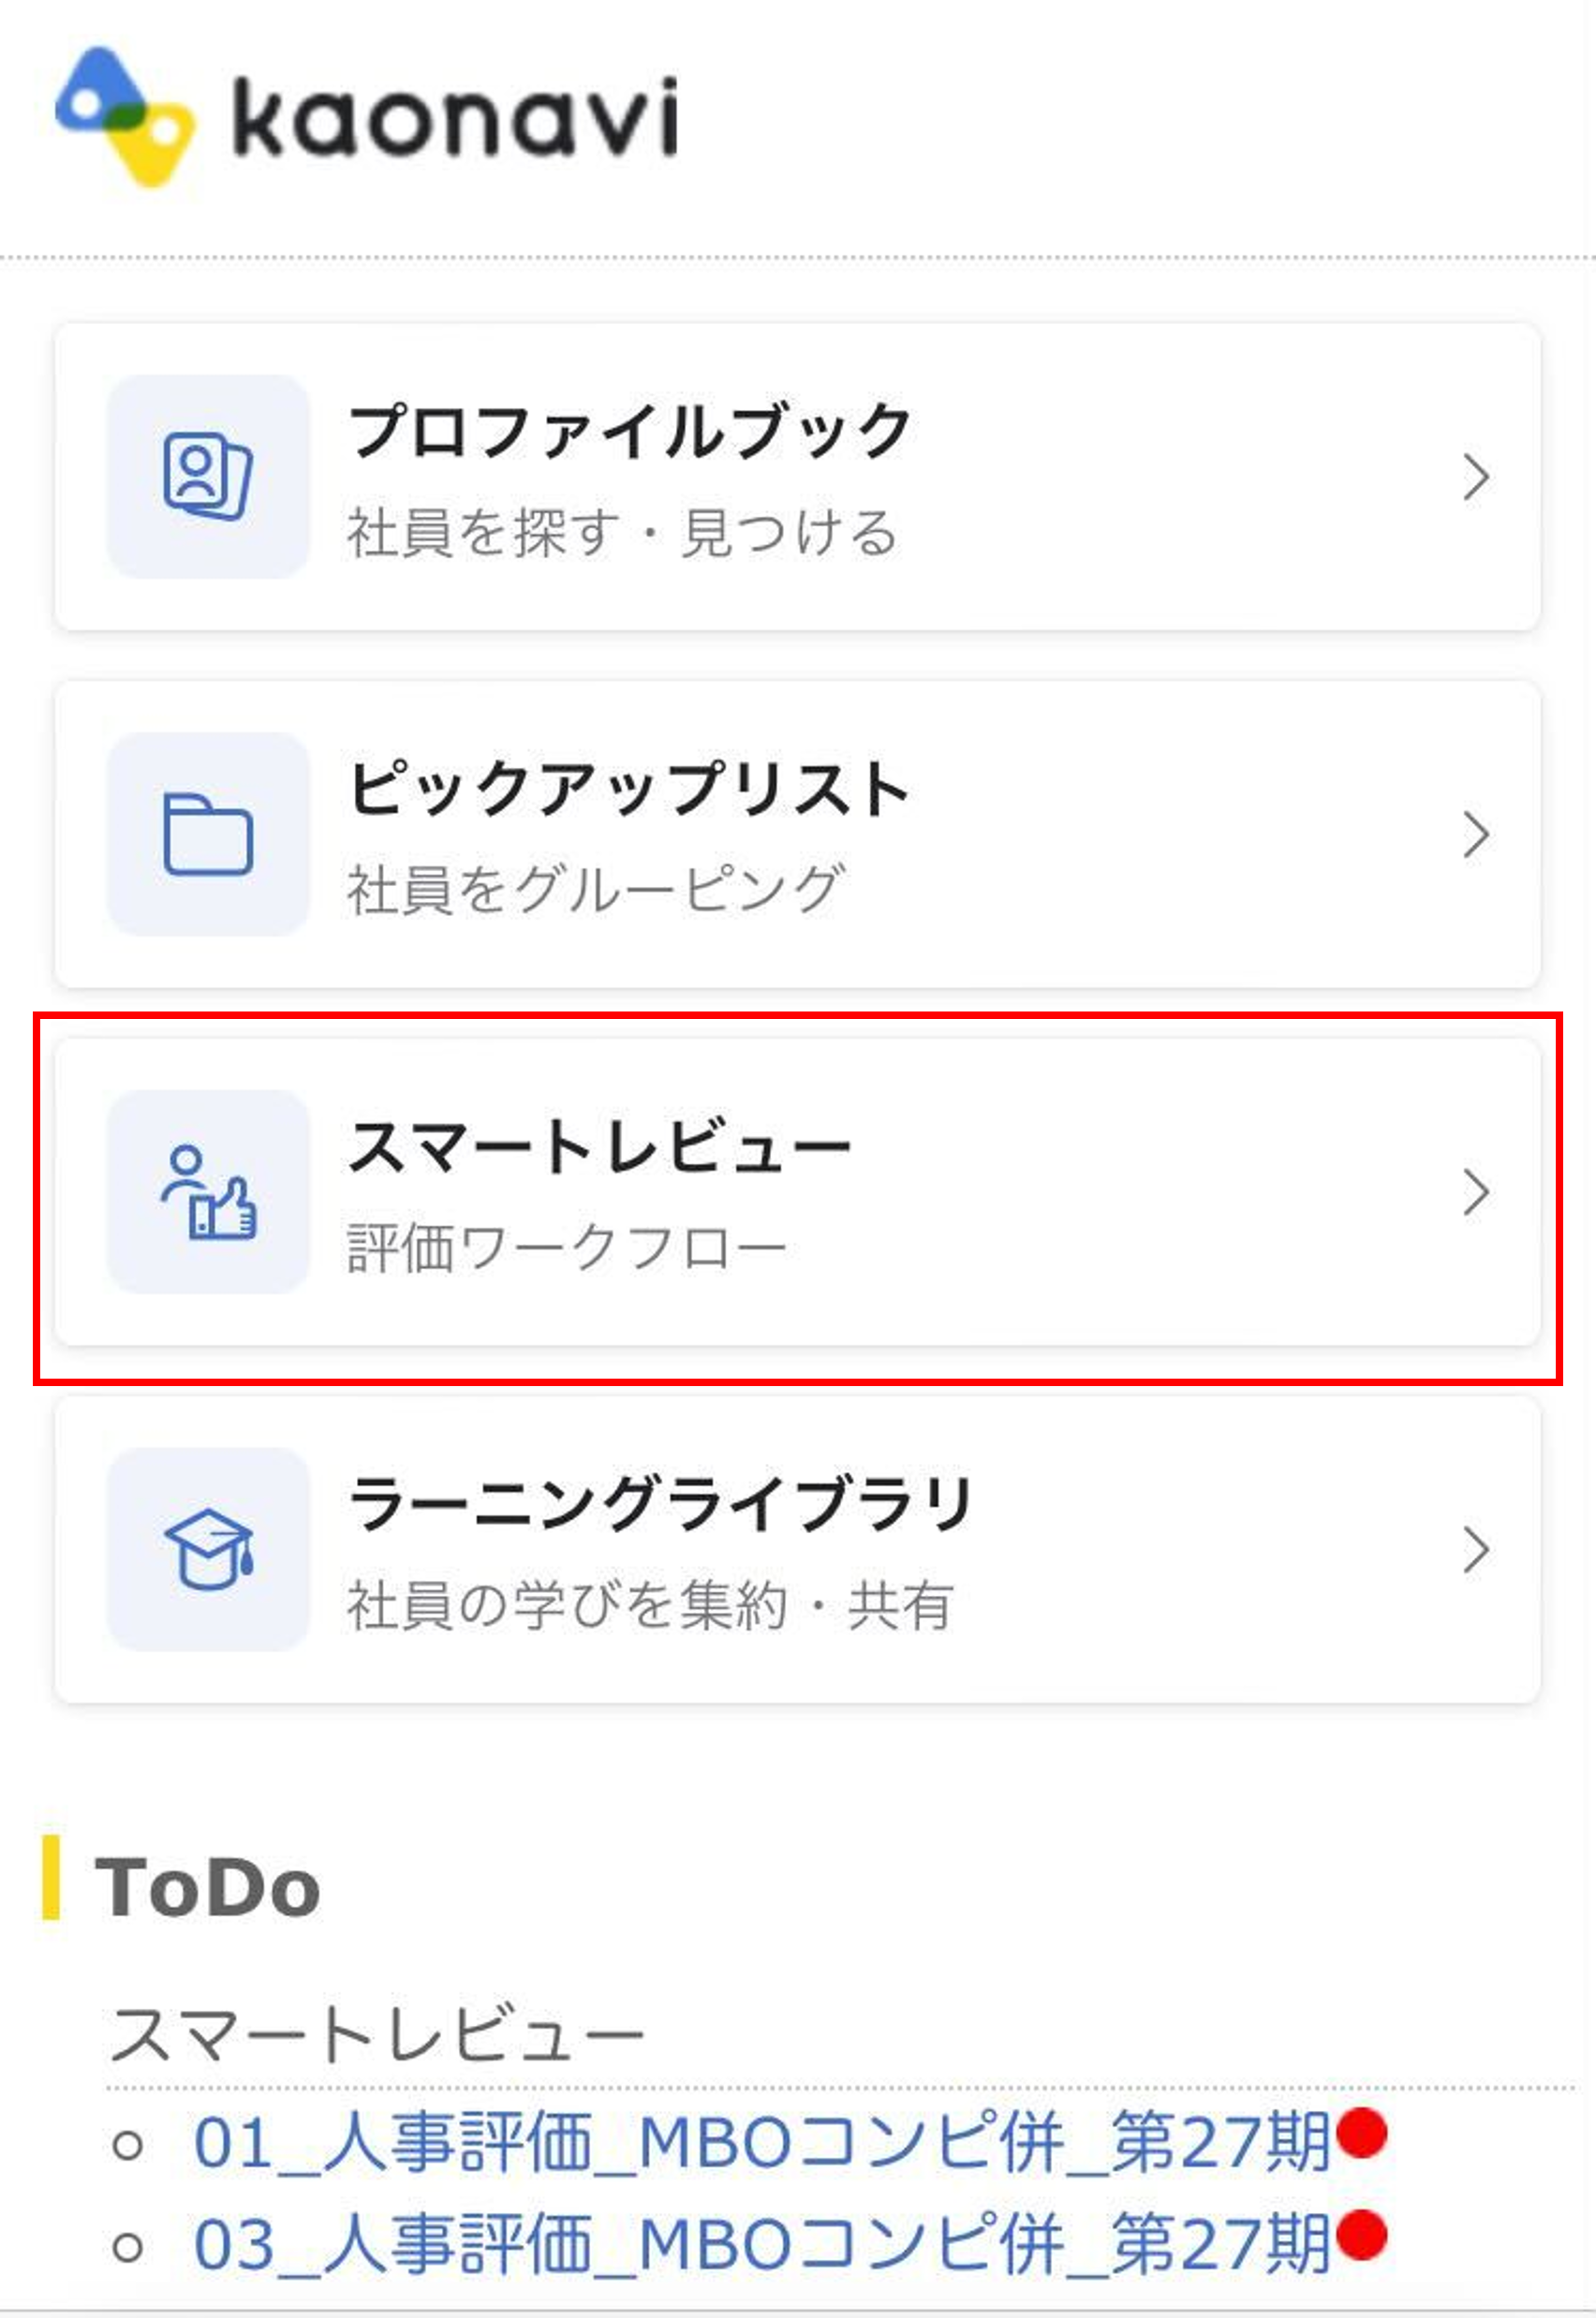Click the ピックアップリスト folder icon
The height and width of the screenshot is (2318, 1596).
tap(208, 834)
